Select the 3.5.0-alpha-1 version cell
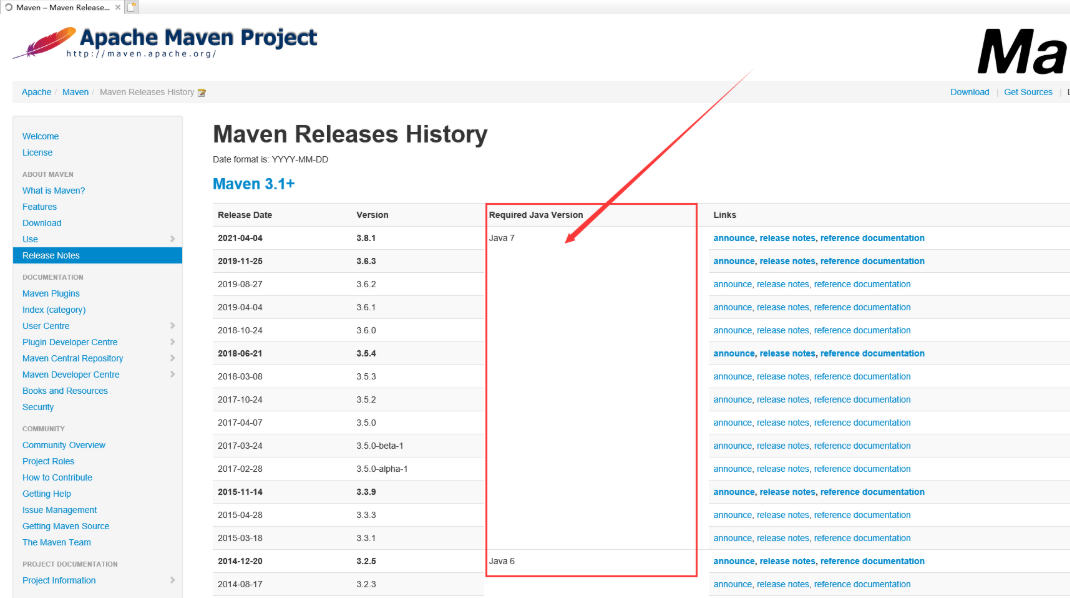 click(382, 469)
